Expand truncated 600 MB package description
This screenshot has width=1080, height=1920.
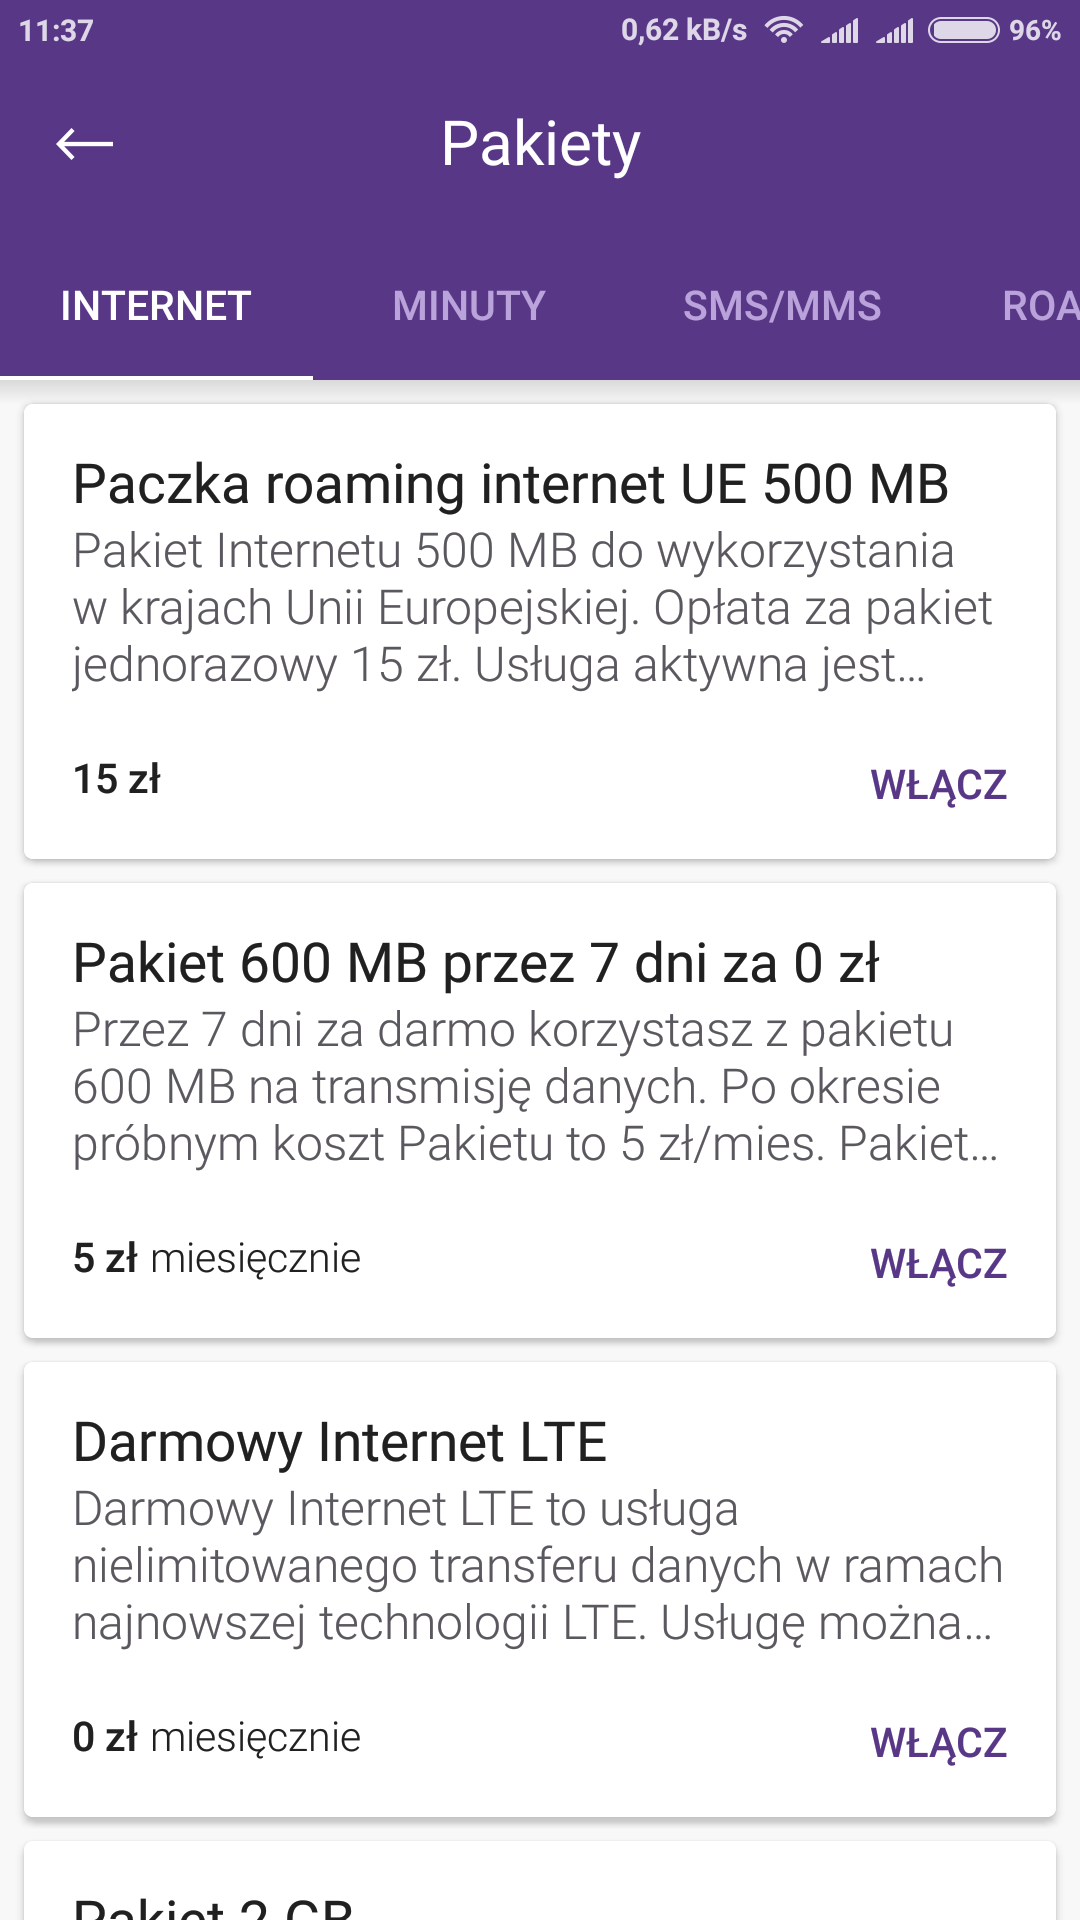pos(535,1087)
